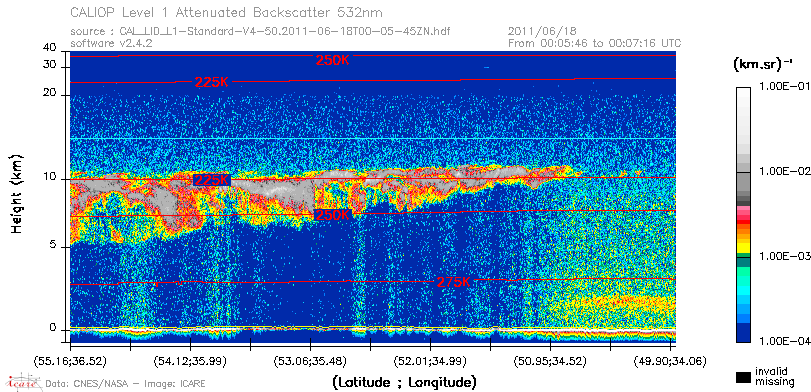Click the '(53.06;35.48)' coordinate label
This screenshot has width=811, height=392.
tap(311, 361)
